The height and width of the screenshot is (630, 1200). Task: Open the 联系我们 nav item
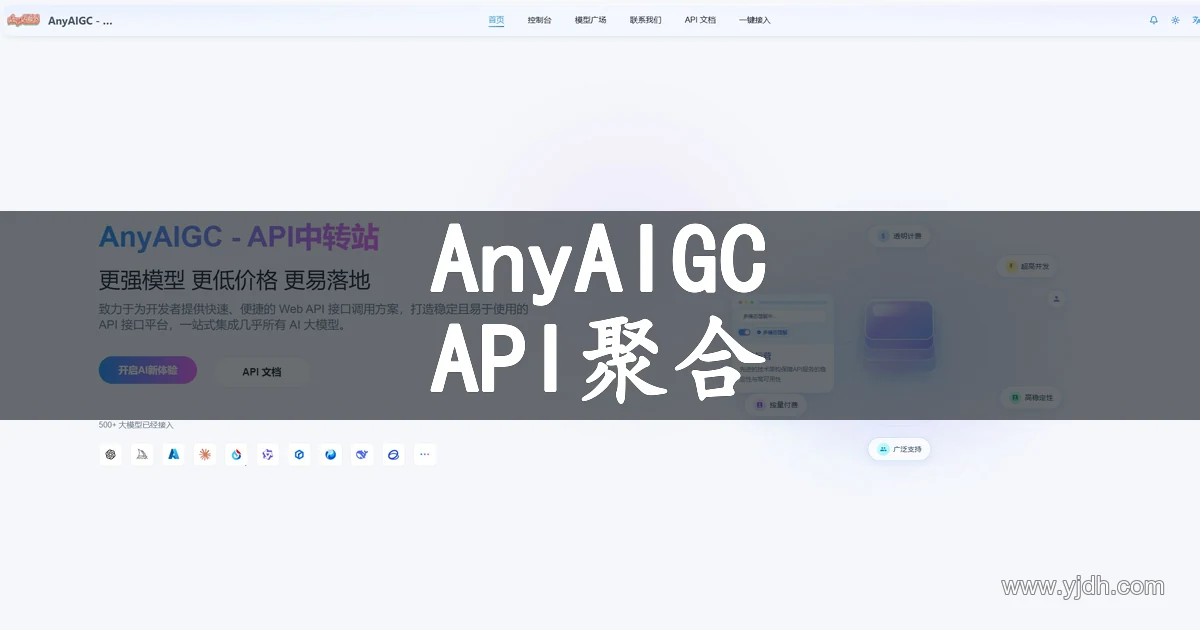pyautogui.click(x=645, y=20)
